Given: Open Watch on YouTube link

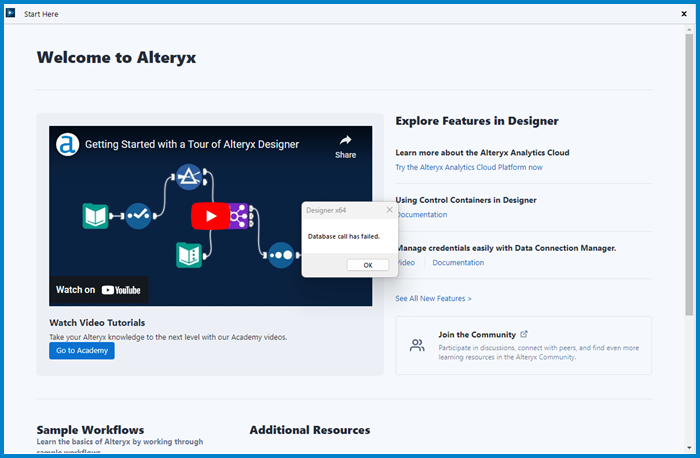Looking at the screenshot, I should (98, 290).
